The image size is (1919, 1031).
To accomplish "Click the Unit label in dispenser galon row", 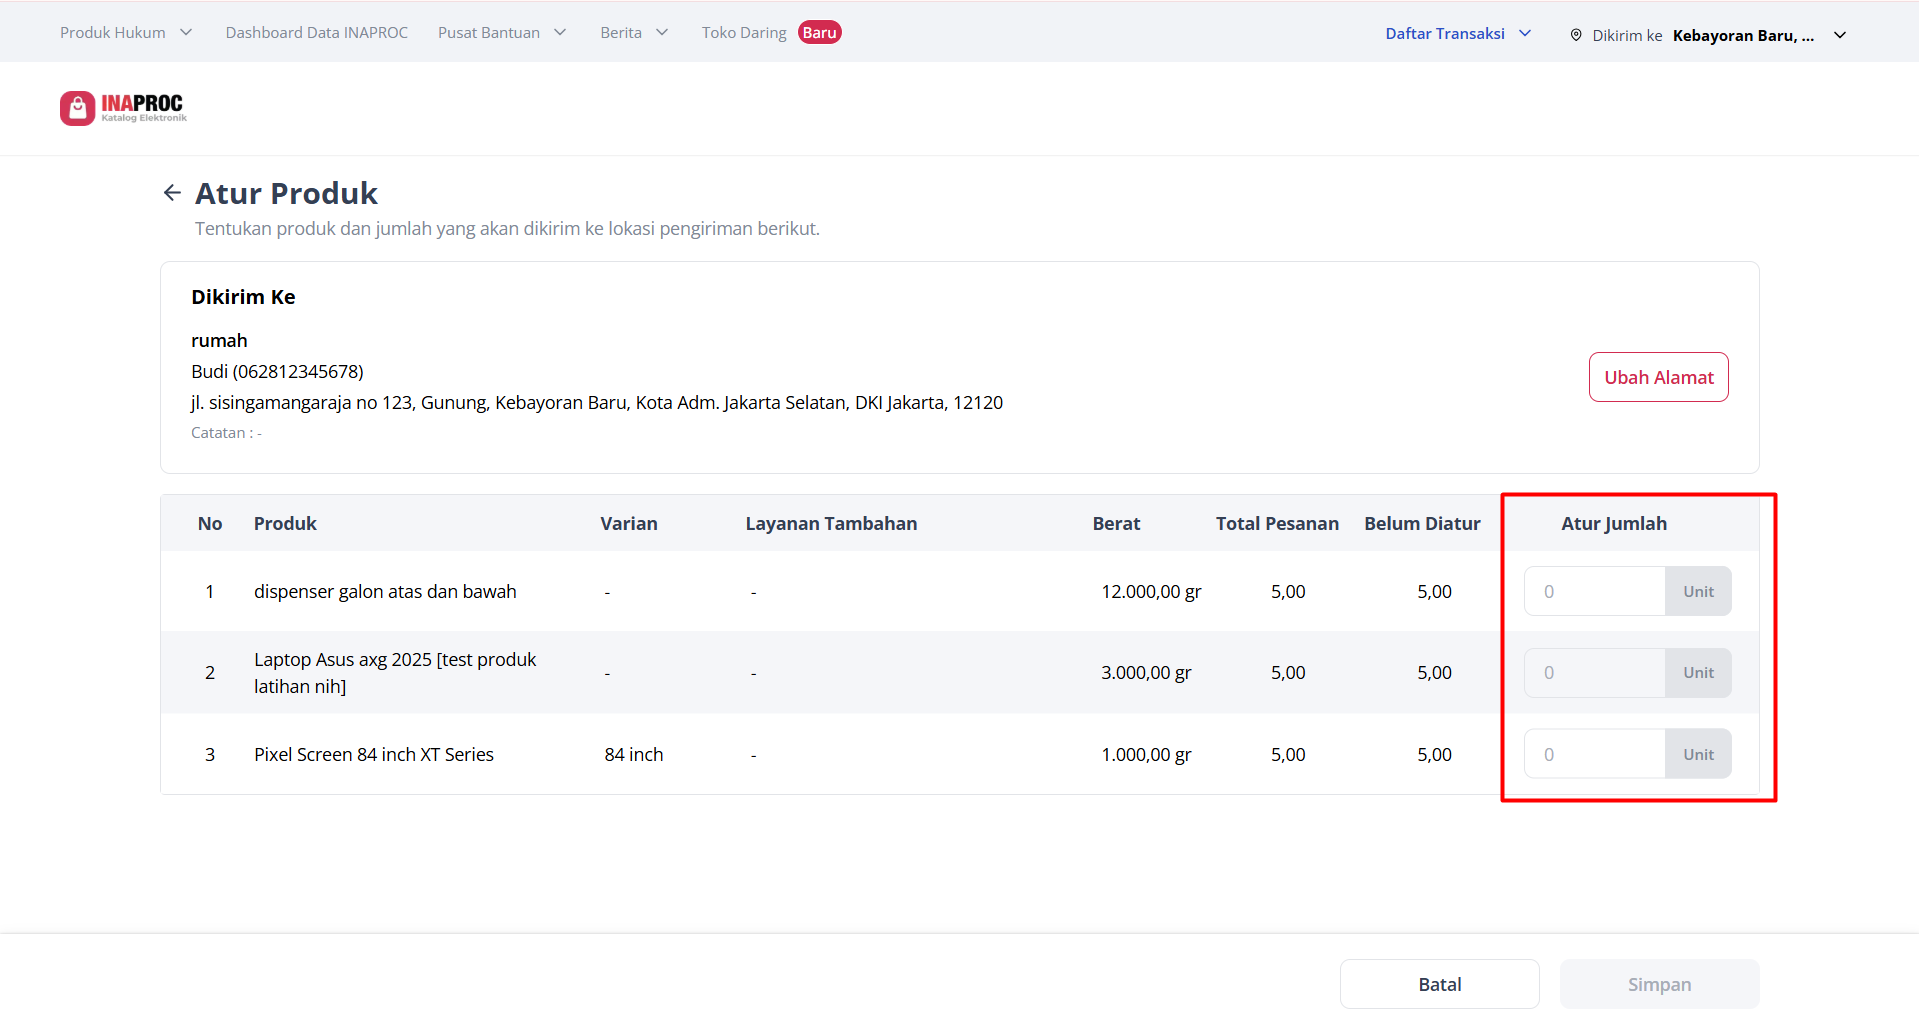I will [1698, 591].
